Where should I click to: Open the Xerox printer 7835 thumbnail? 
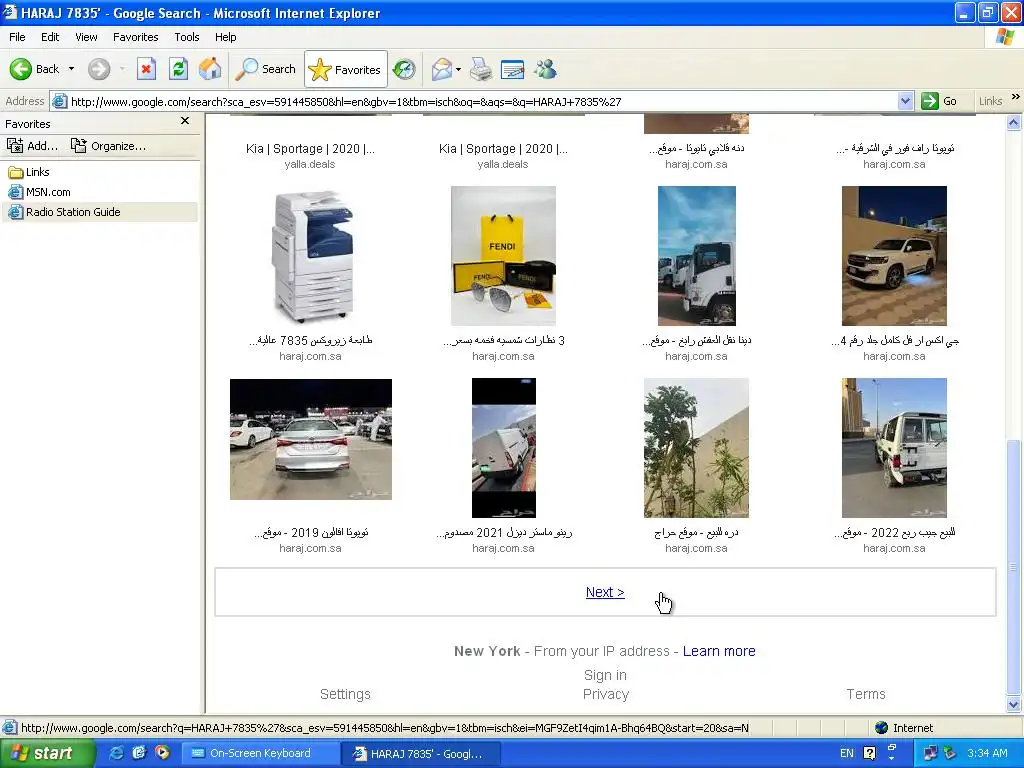pos(311,256)
